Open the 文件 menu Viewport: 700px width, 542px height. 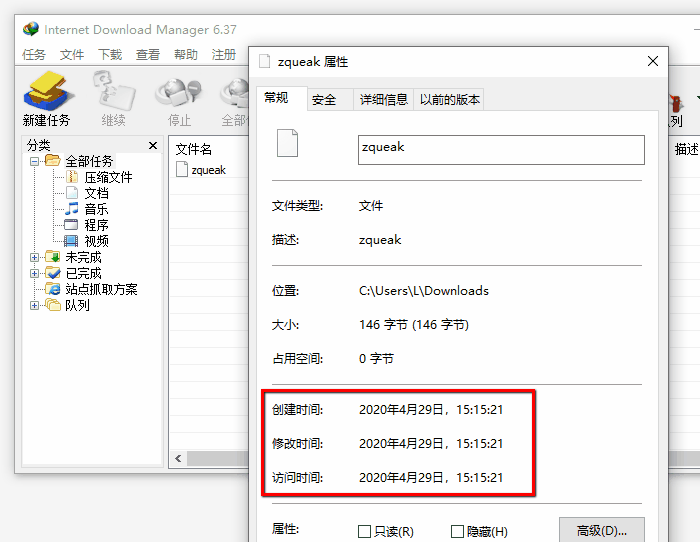coord(72,55)
